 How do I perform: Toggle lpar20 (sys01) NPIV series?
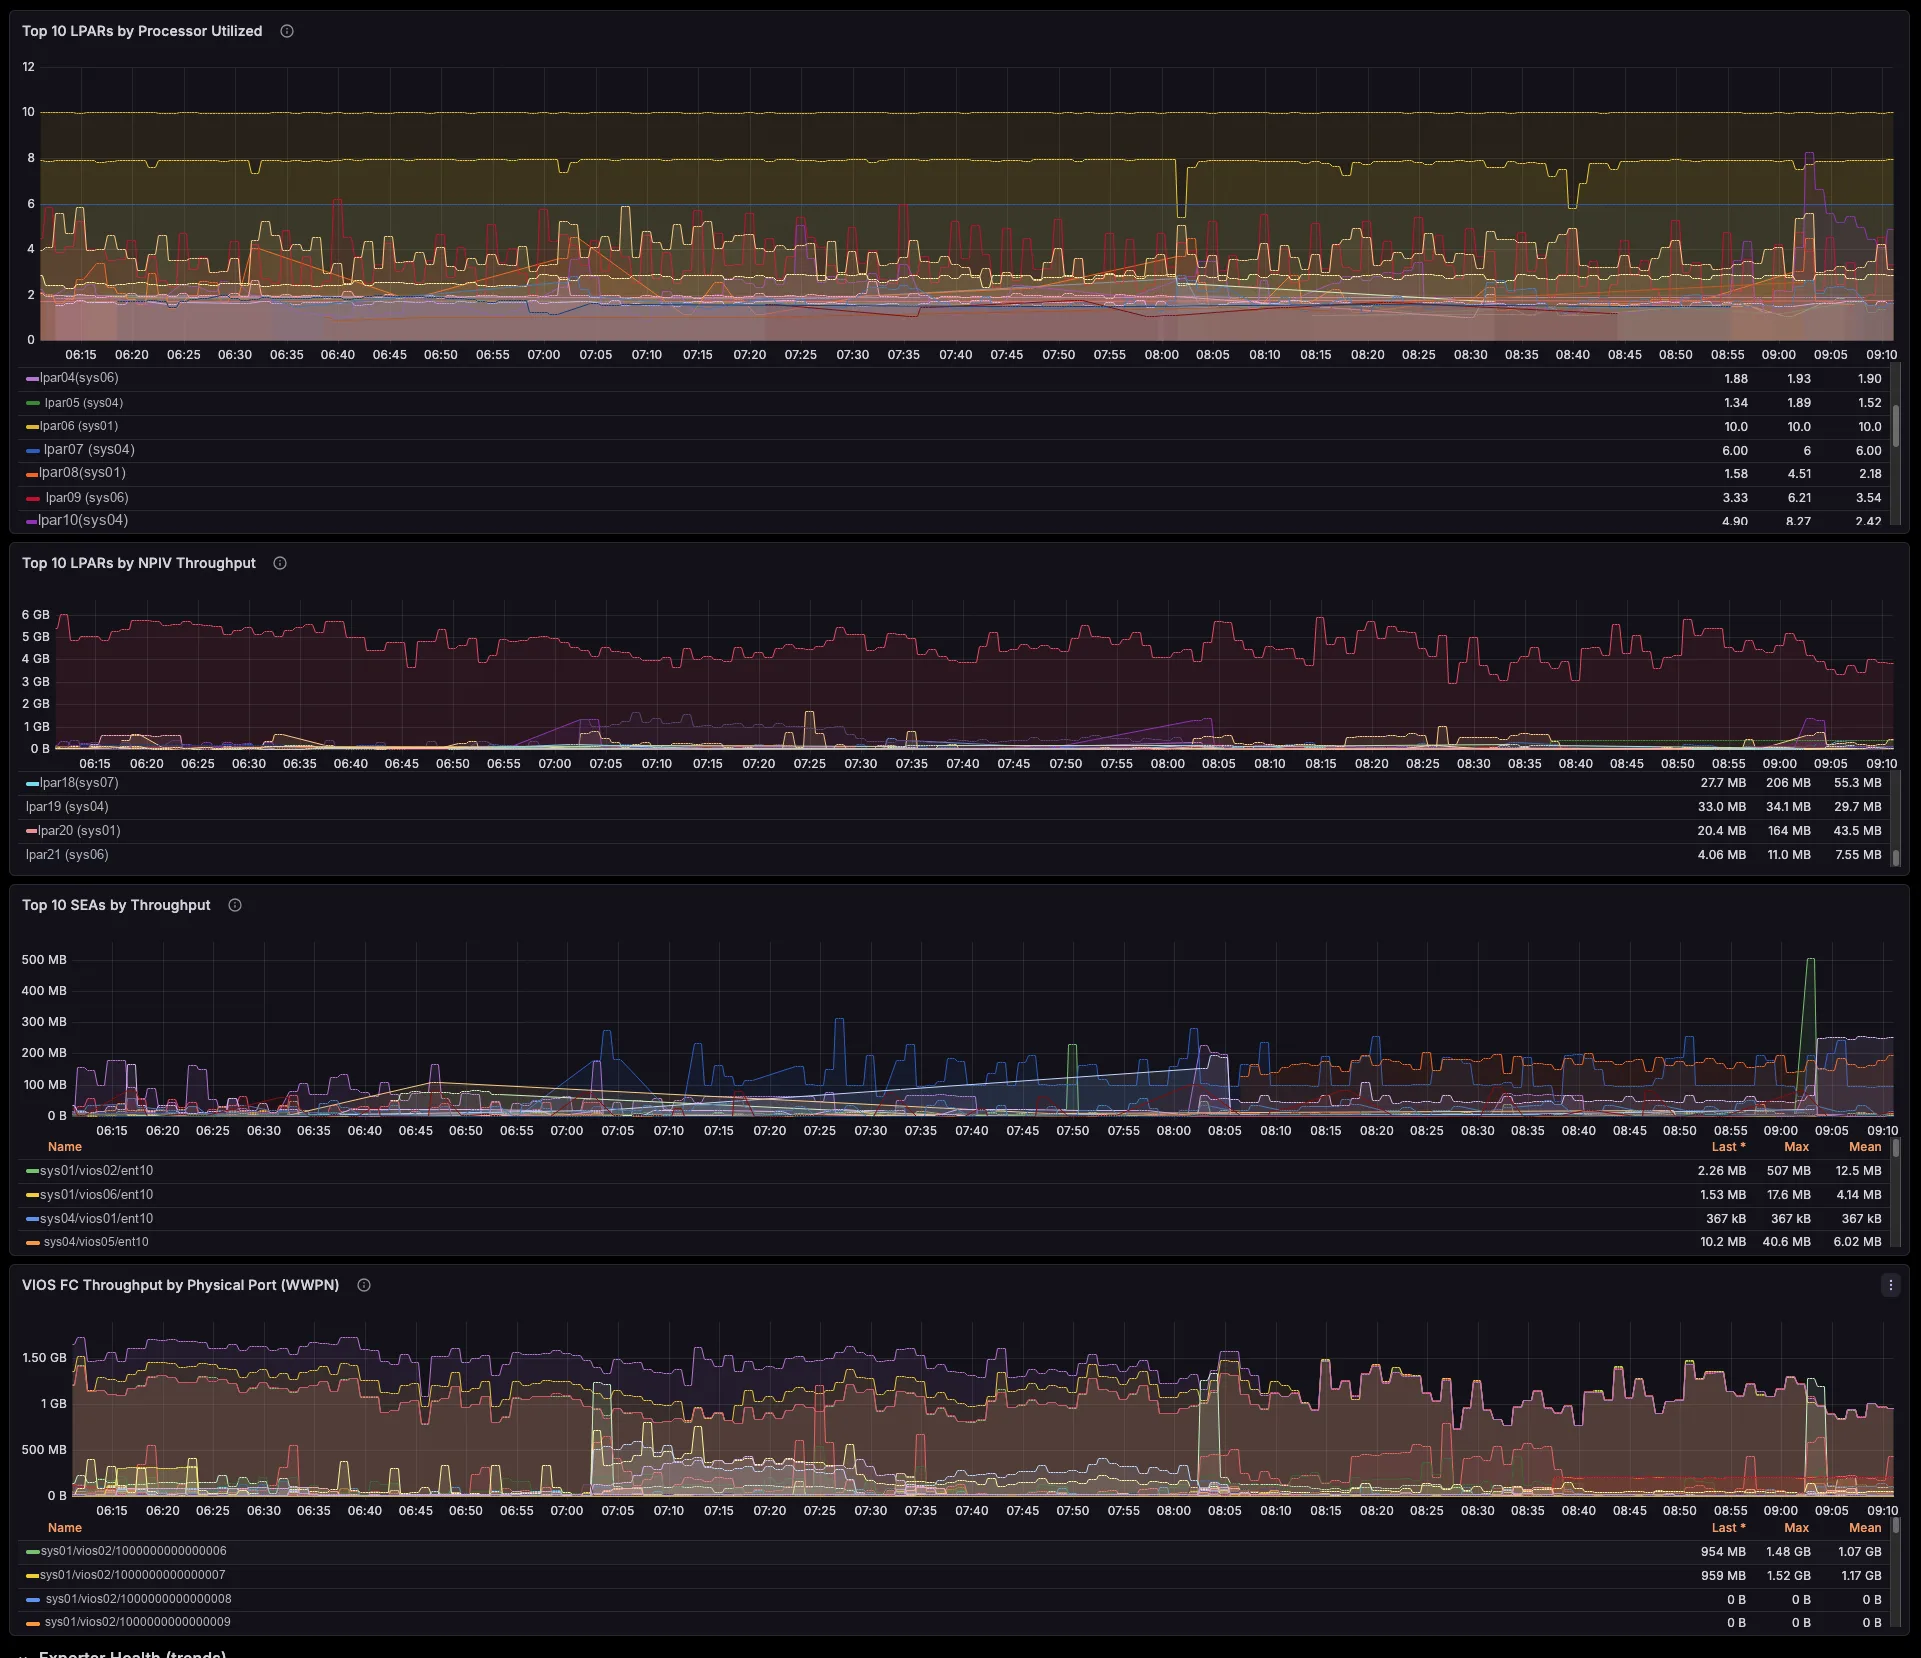tap(79, 831)
